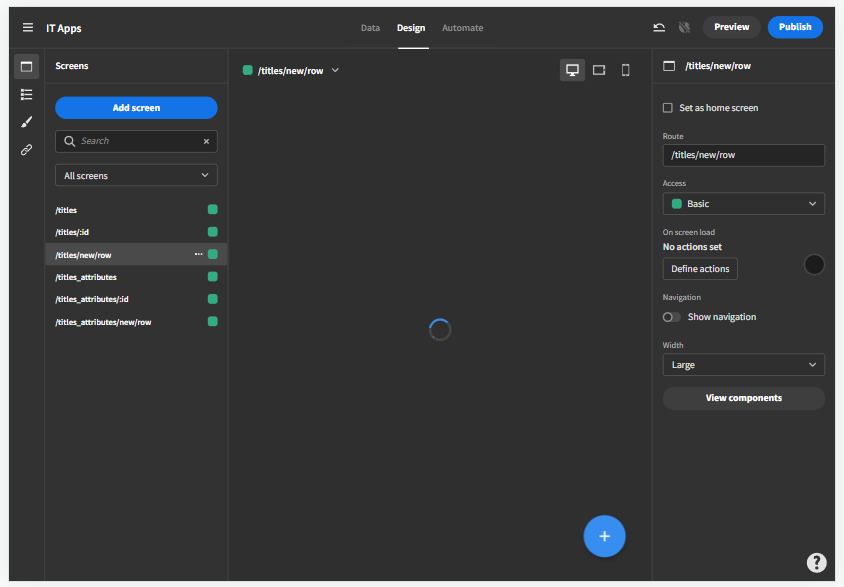Check the Set as home screen option
Viewport: 844px width, 587px height.
667,107
